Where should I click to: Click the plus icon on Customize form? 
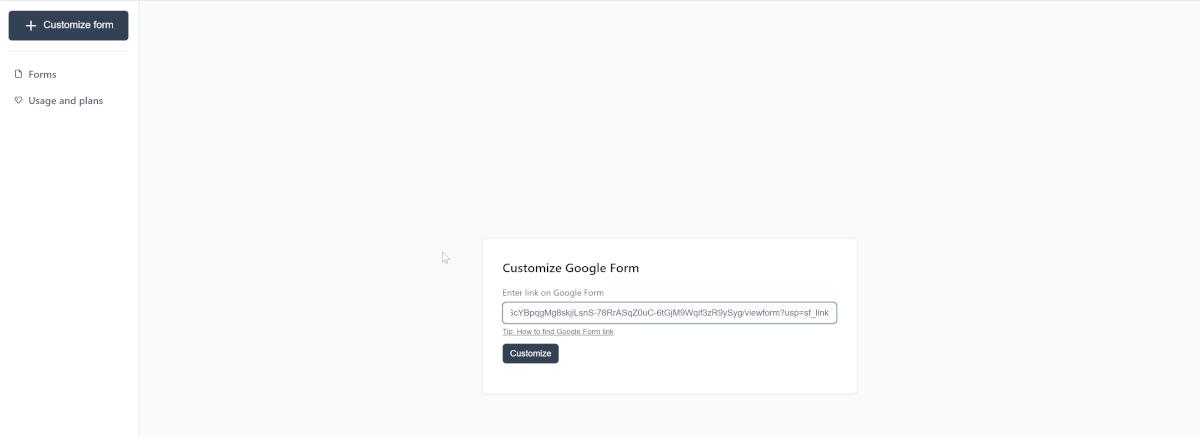tap(31, 25)
